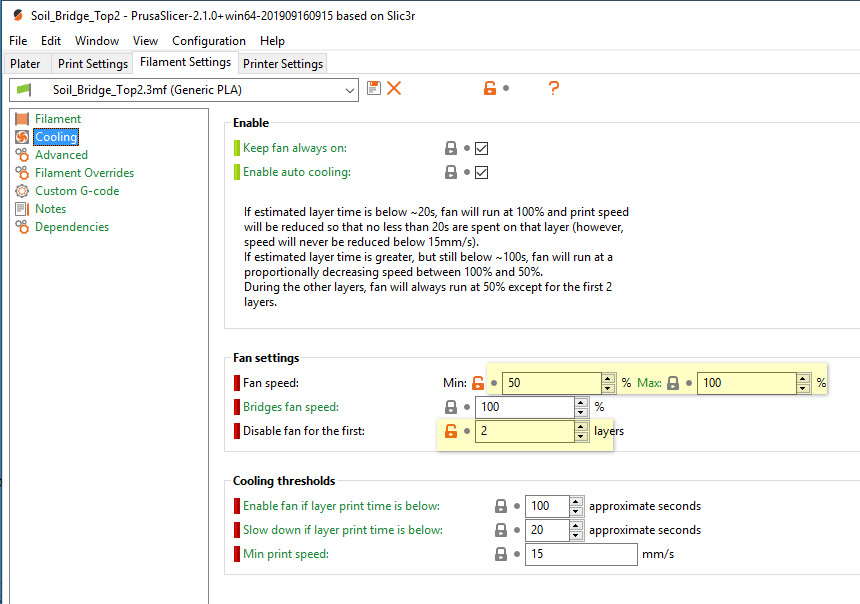Increase Max fan speed with up arrow
The image size is (860, 604).
tap(803, 378)
